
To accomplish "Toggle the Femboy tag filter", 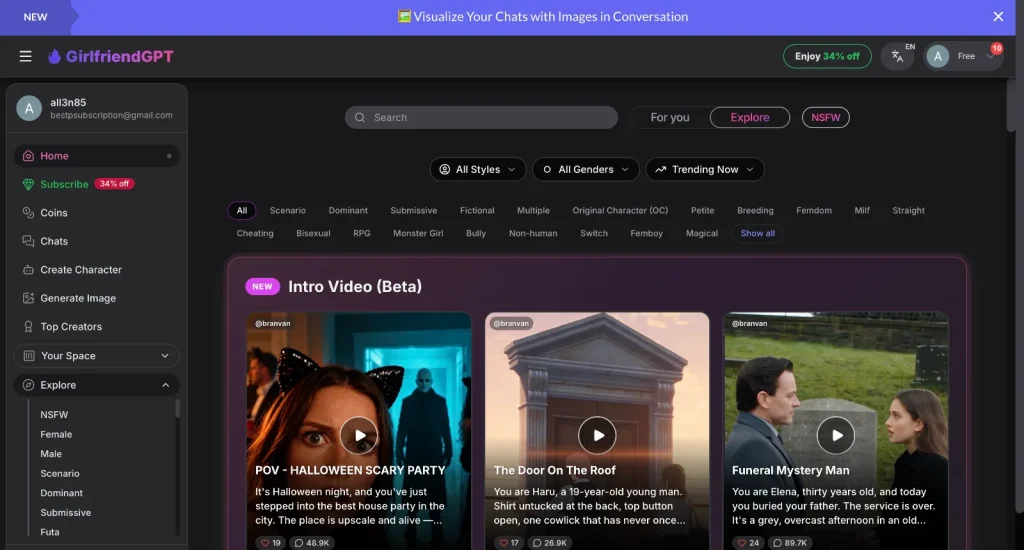I will pos(647,233).
